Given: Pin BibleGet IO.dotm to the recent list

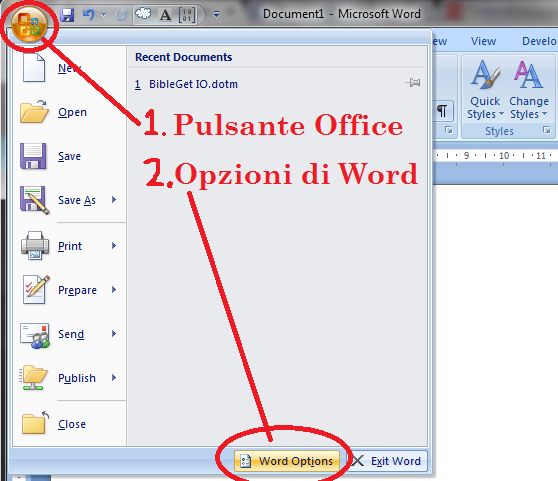Looking at the screenshot, I should 413,83.
